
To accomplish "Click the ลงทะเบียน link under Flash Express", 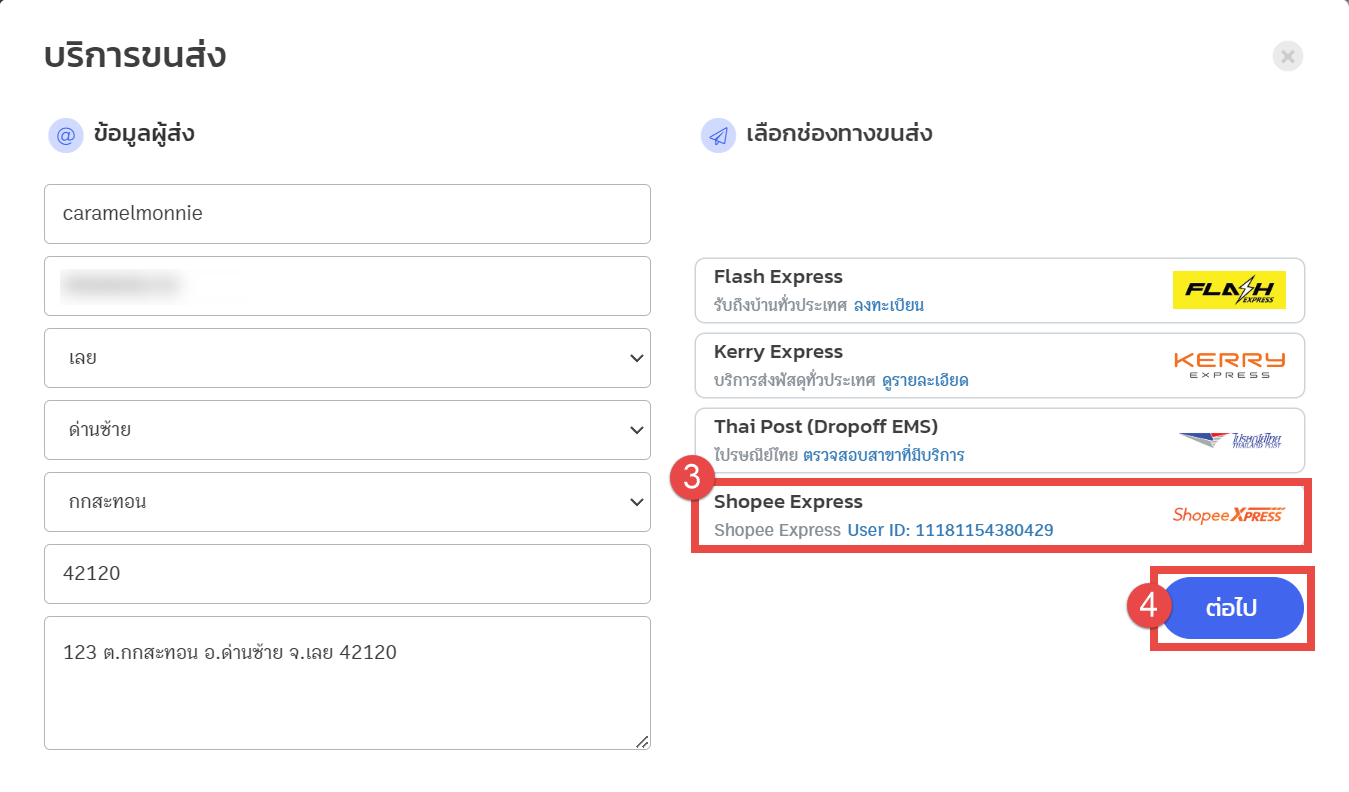I will click(889, 305).
